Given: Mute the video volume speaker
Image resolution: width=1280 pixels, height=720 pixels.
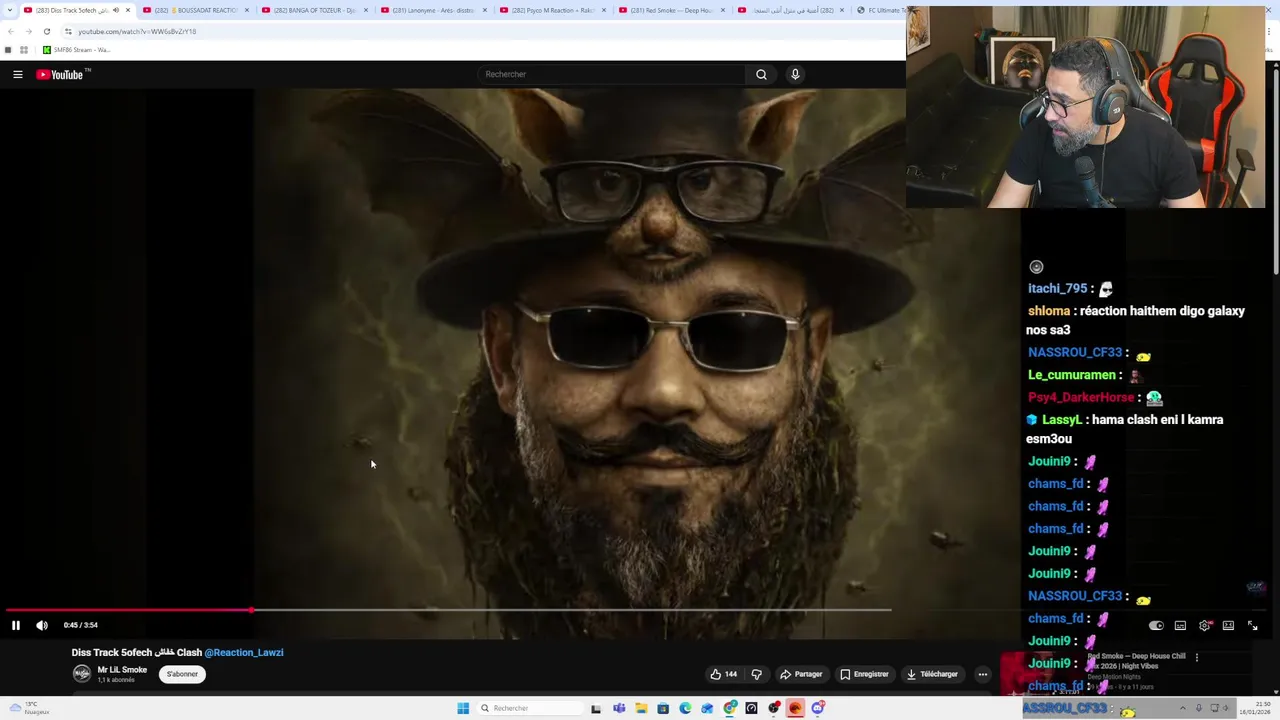Looking at the screenshot, I should [42, 625].
